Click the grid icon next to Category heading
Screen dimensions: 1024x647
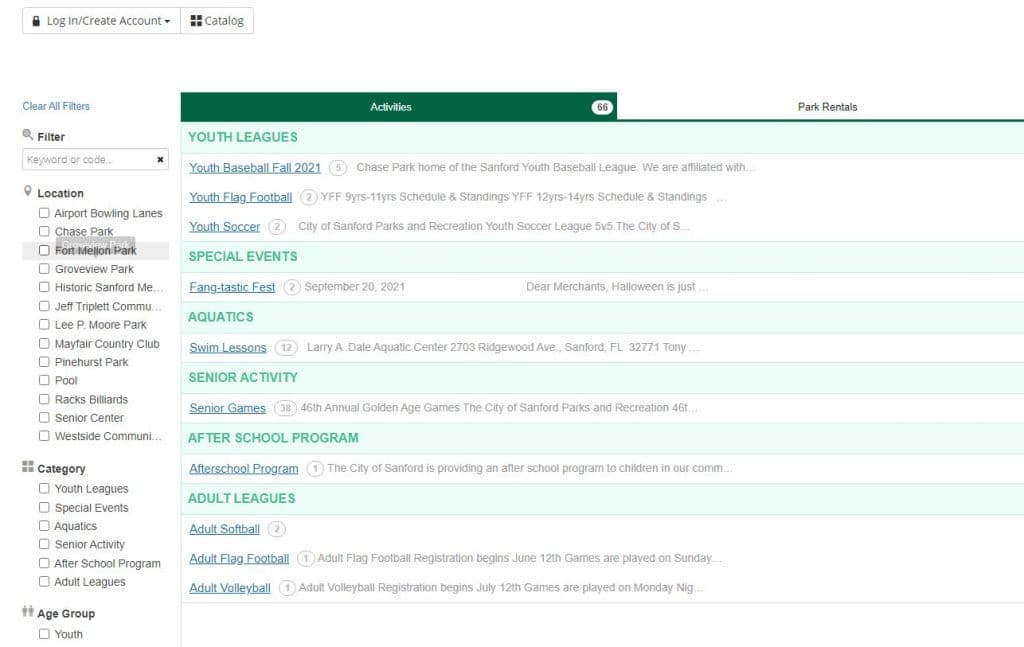(x=27, y=468)
